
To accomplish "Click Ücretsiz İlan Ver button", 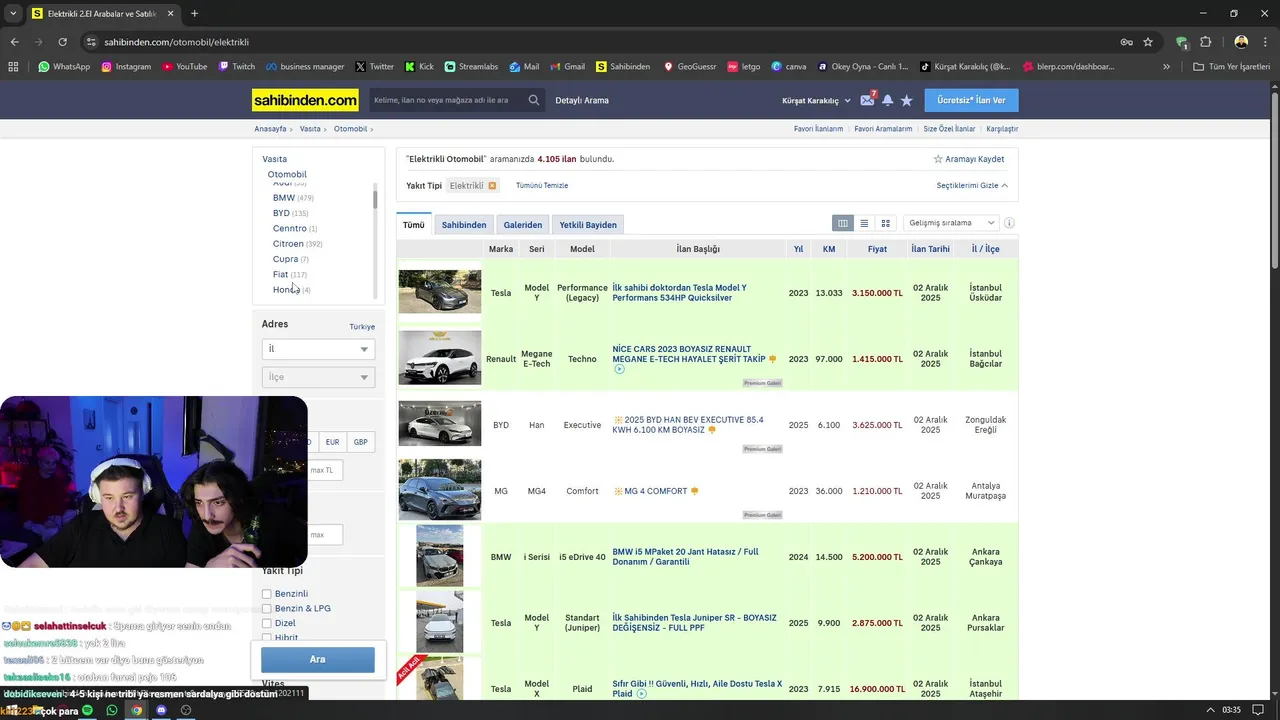I will click(x=971, y=100).
